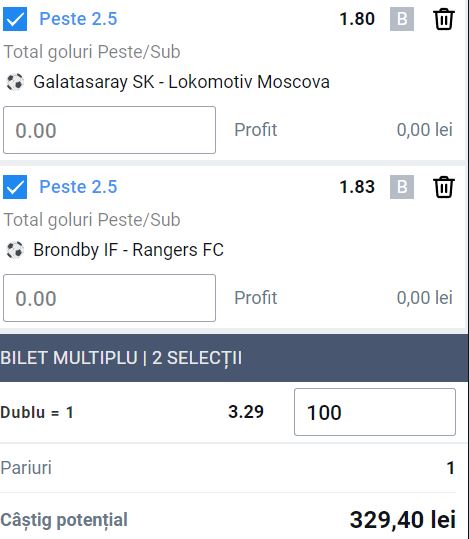Focus the stake field for Brondby bet
Viewport: 469px width, 539px height.
coord(109,298)
